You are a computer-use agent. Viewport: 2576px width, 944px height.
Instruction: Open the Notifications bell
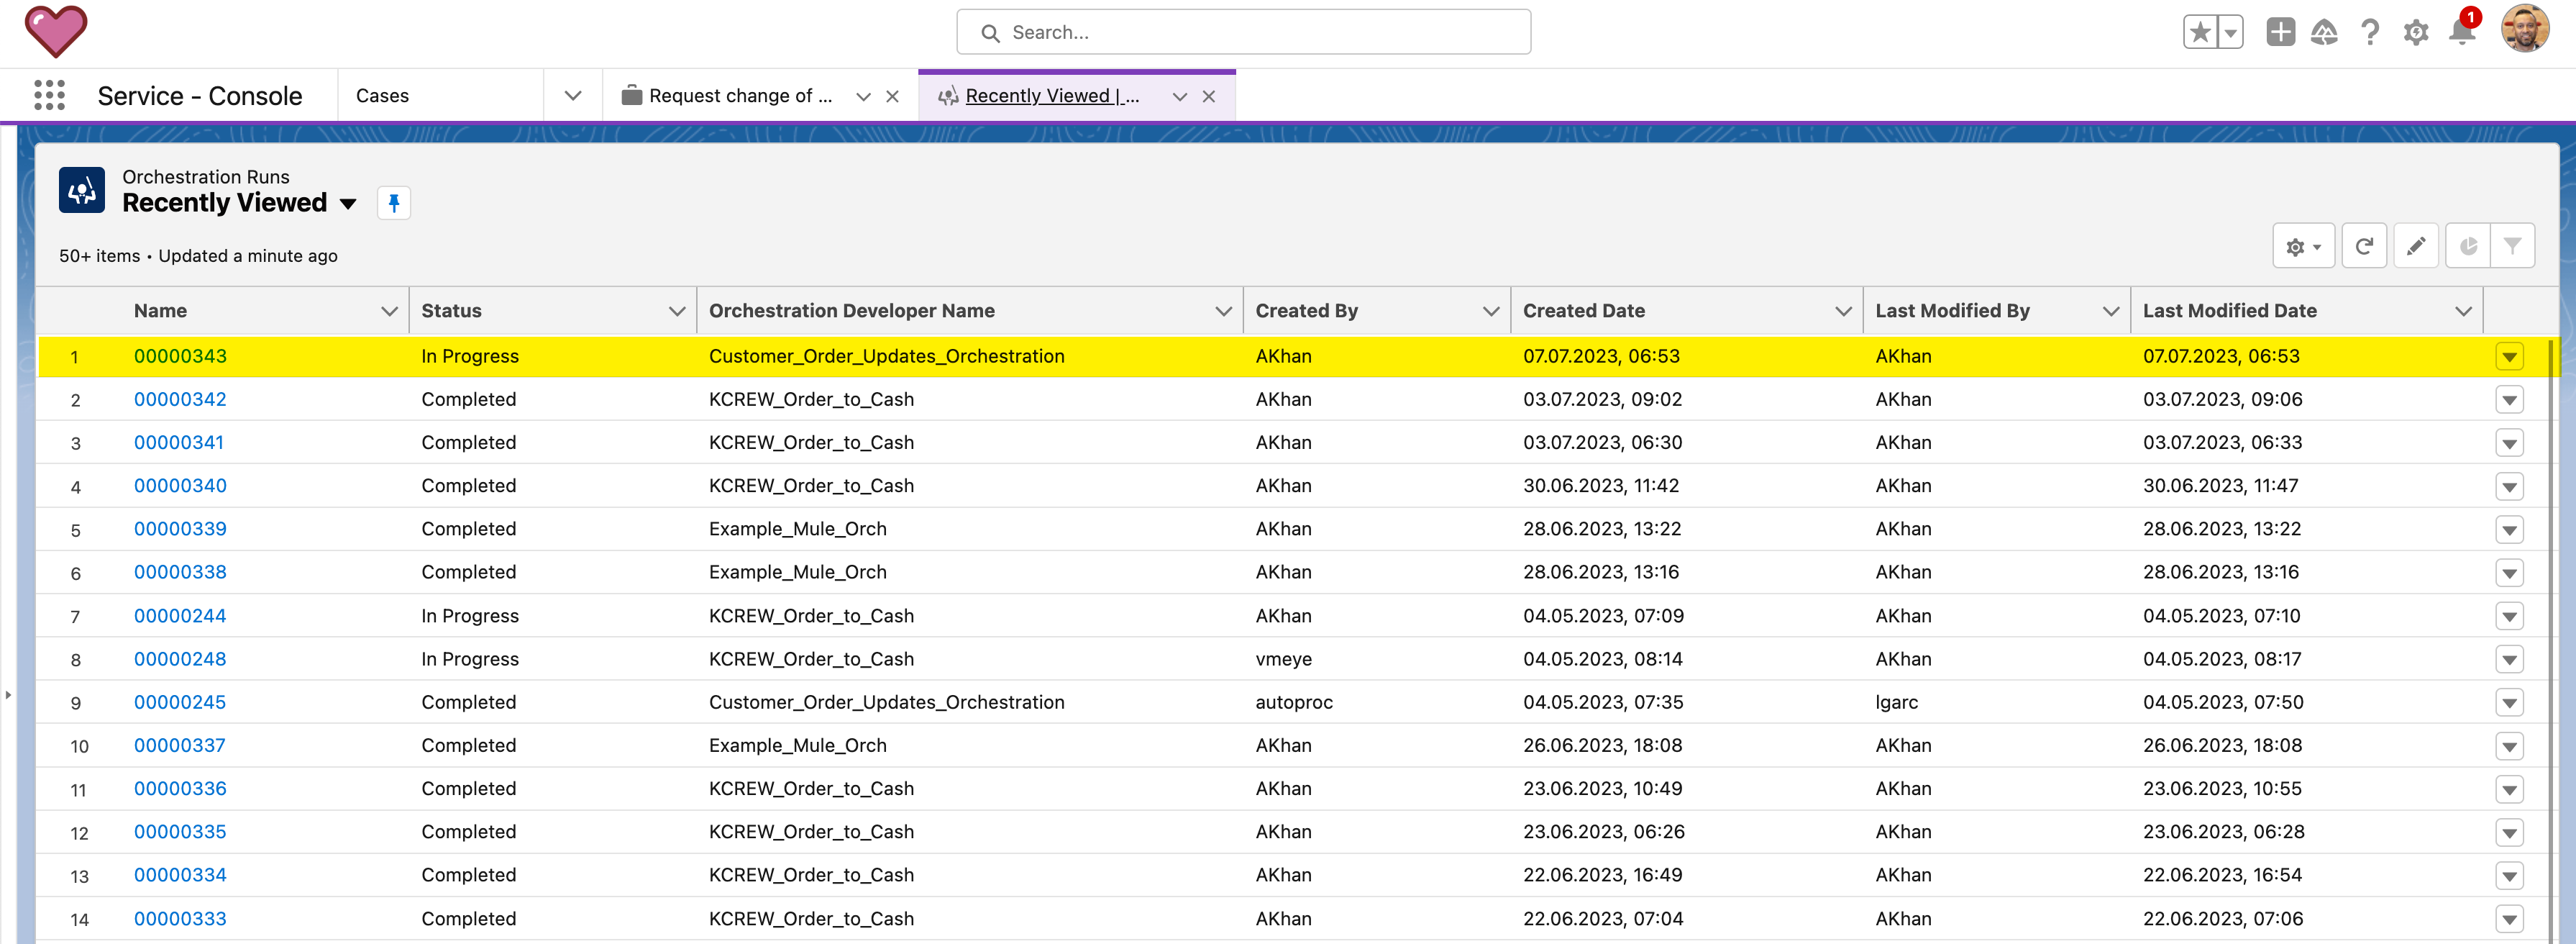click(2462, 32)
